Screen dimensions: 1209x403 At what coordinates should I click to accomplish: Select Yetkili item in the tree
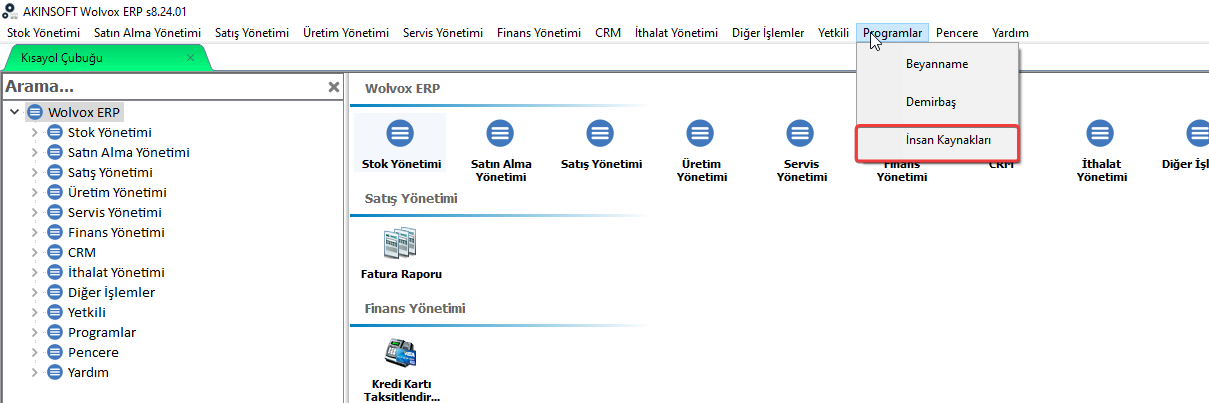(87, 312)
